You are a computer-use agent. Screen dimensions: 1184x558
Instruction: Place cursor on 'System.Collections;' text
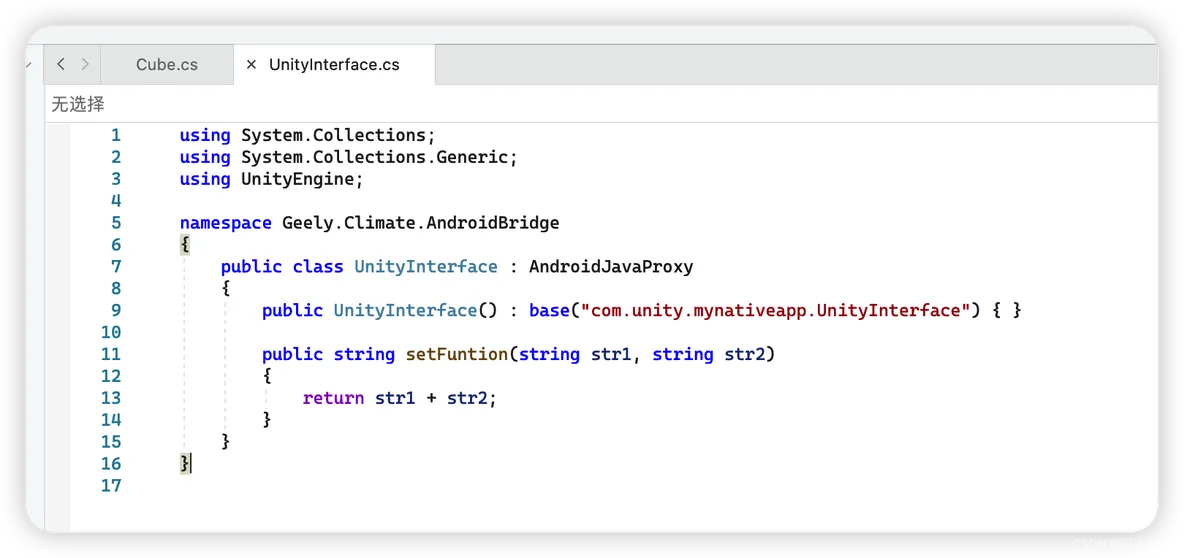pos(338,136)
